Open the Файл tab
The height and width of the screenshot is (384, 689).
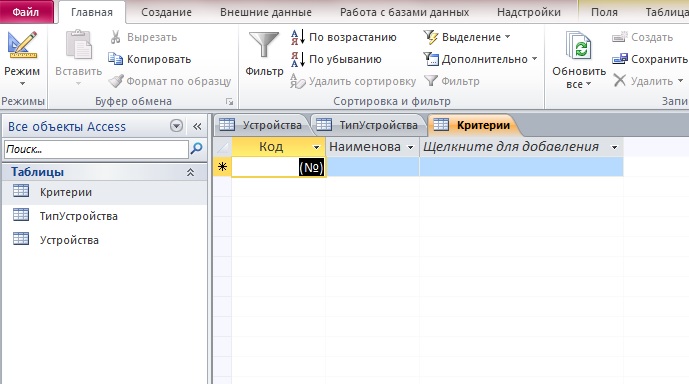tap(25, 12)
